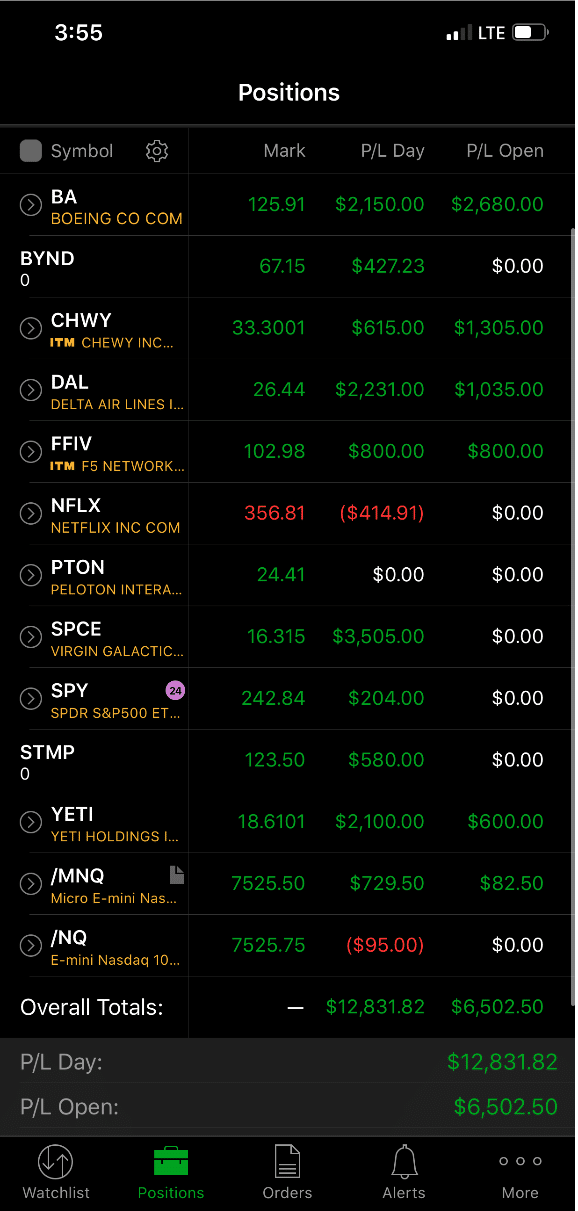Select the Mark column header

284,151
